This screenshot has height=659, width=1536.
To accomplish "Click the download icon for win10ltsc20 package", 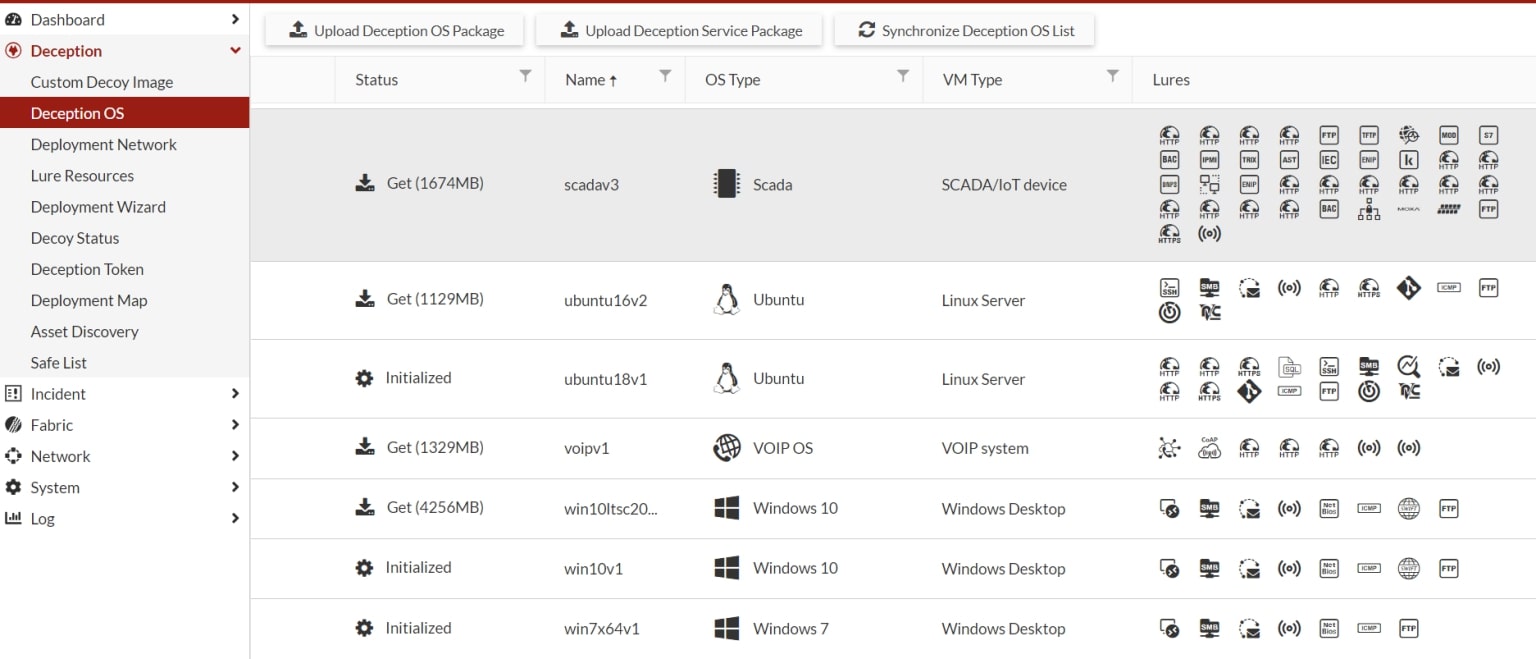I will click(365, 507).
